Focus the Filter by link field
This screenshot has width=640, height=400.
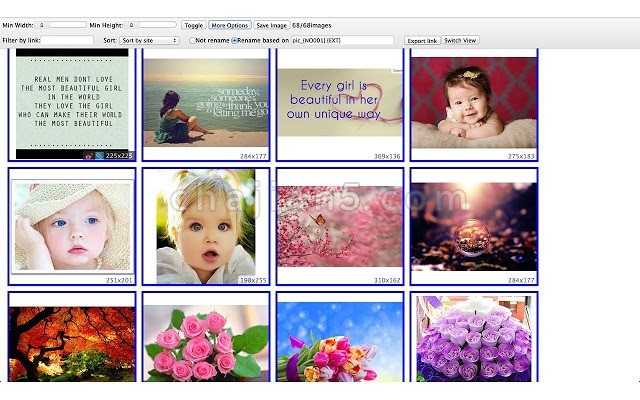[67, 40]
